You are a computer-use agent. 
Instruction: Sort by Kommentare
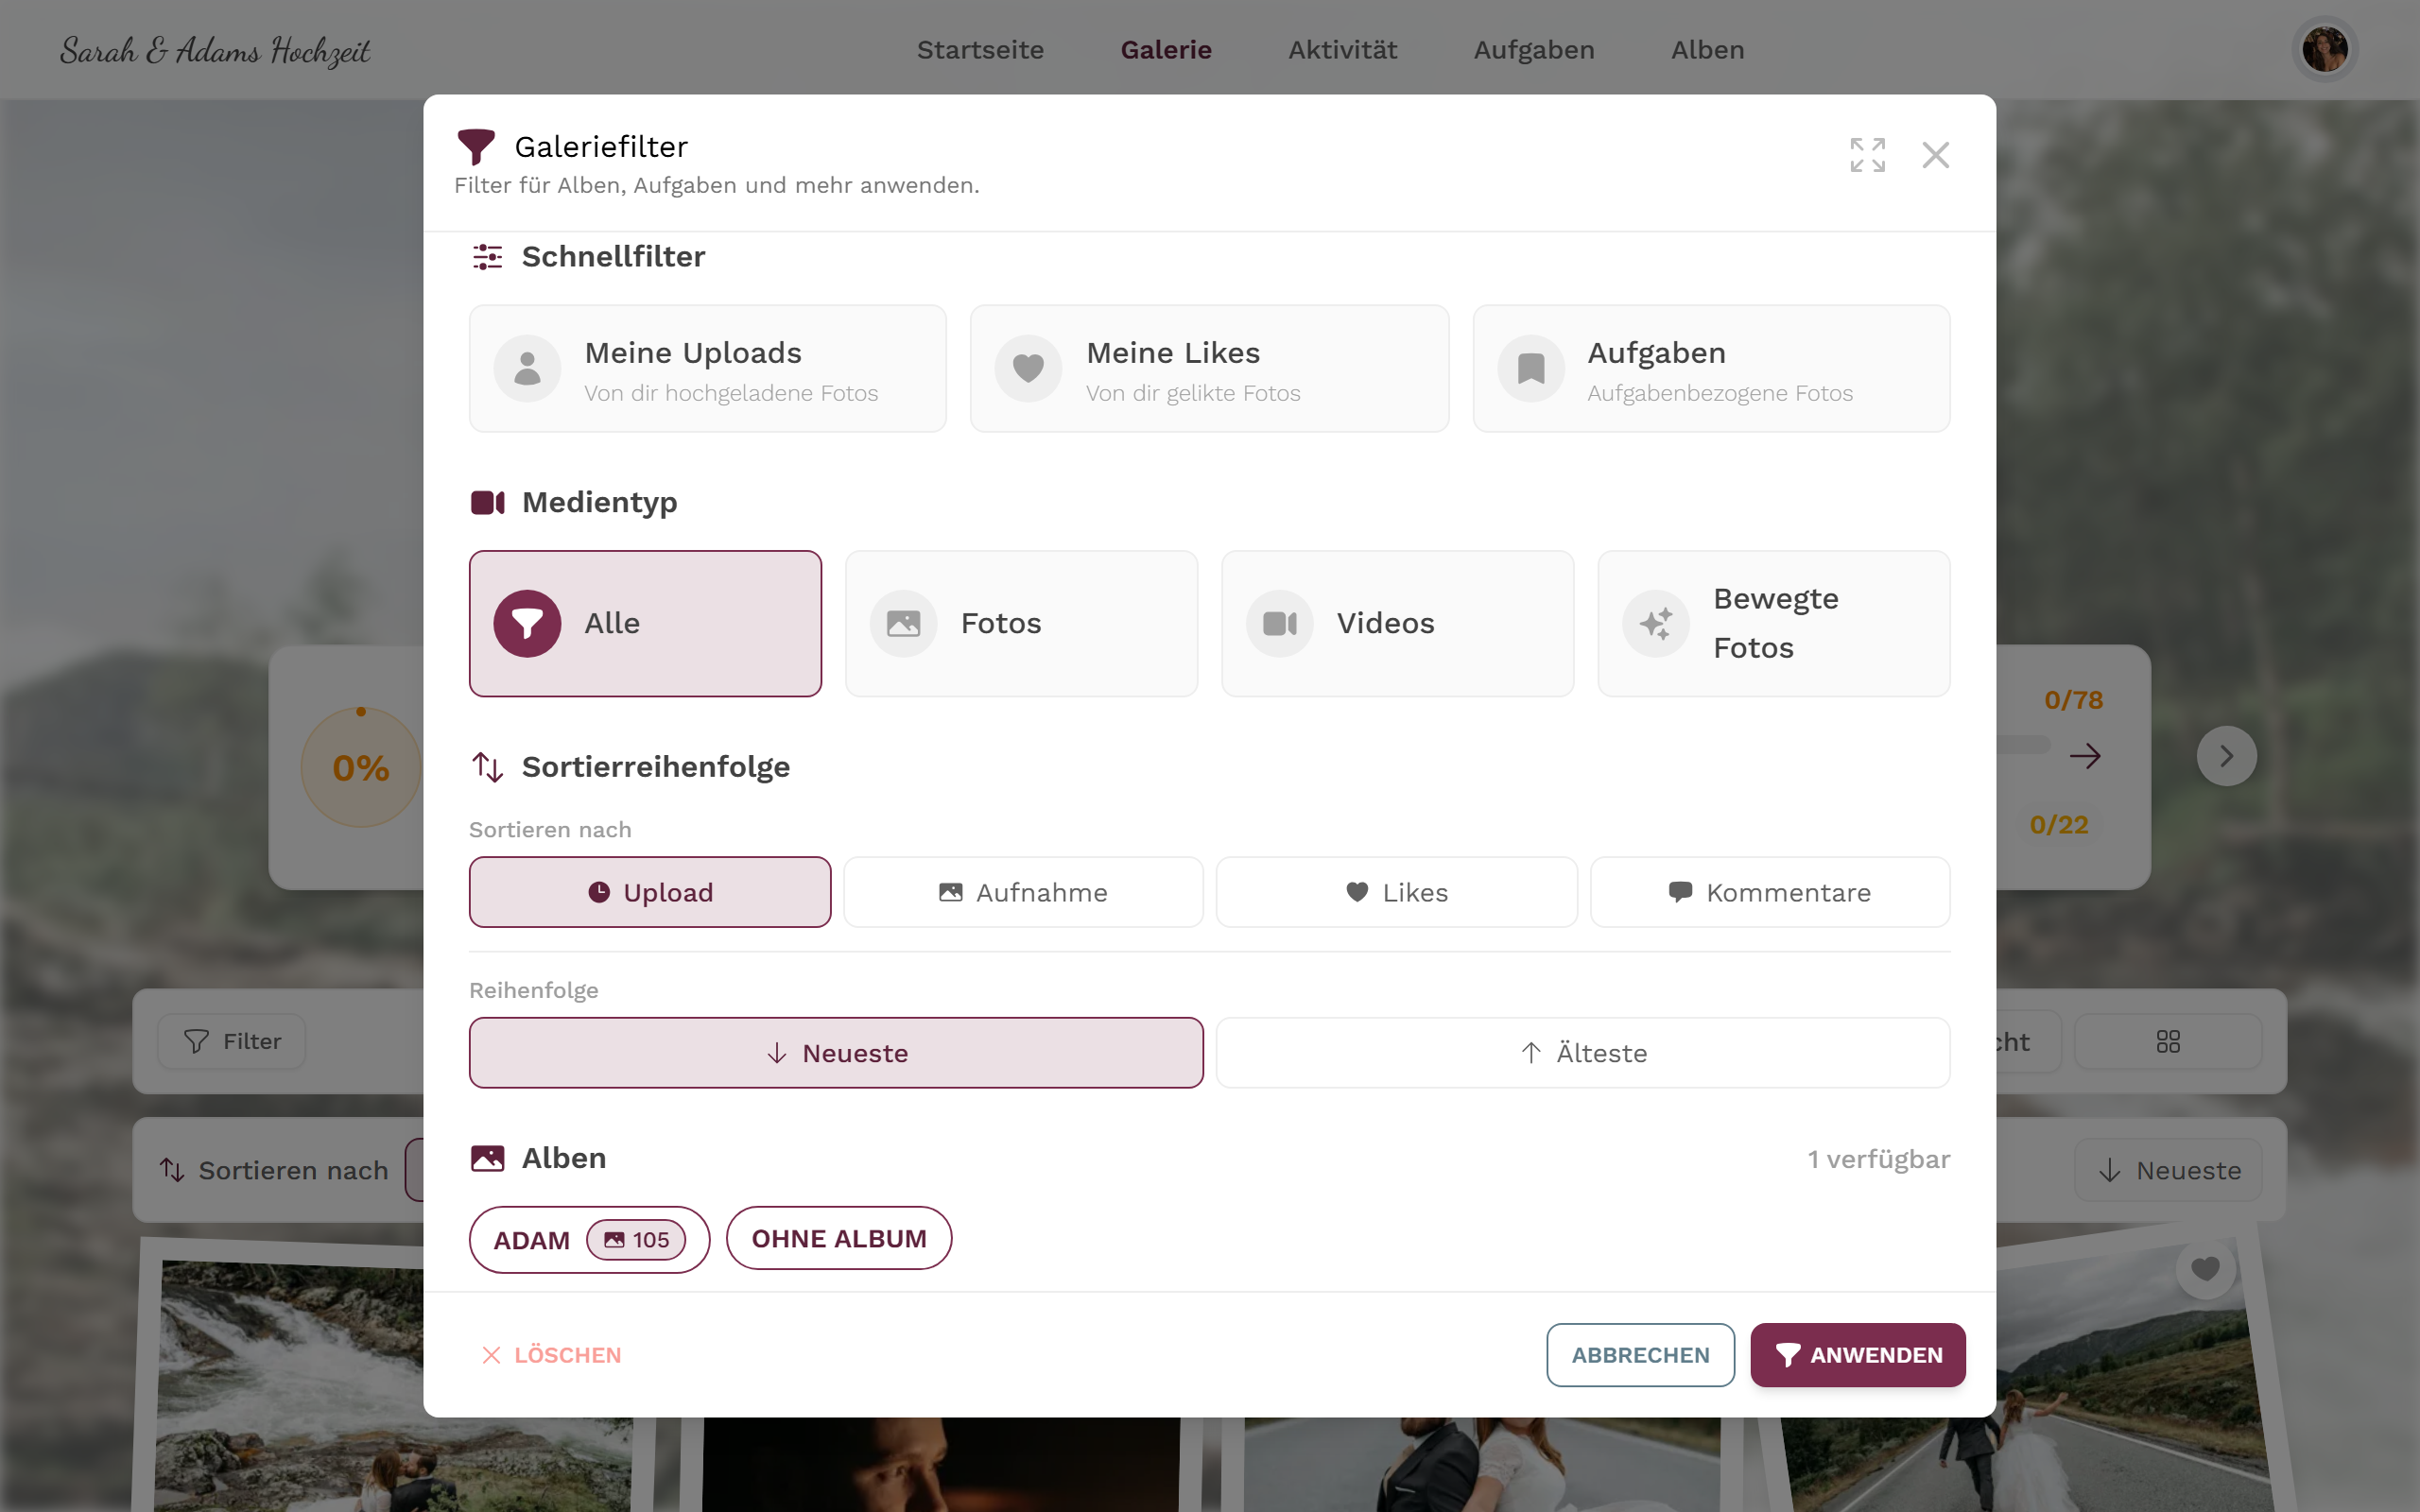pos(1770,892)
